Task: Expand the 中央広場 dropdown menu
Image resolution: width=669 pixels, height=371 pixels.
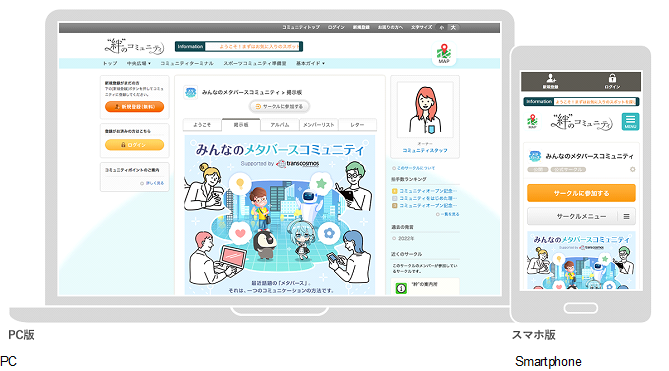Action: 139,64
